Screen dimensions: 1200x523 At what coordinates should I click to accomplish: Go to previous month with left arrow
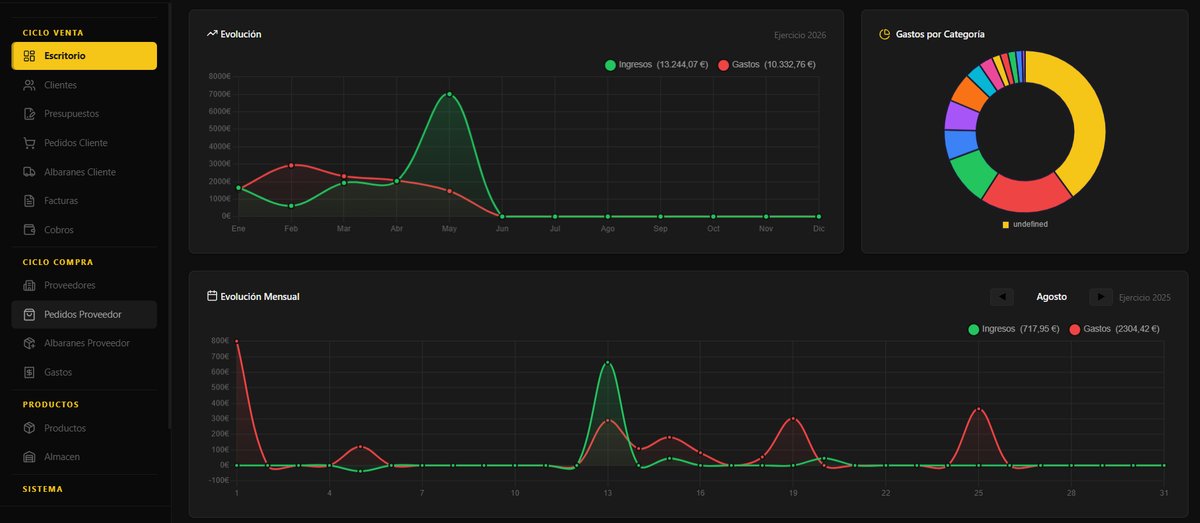(1002, 297)
